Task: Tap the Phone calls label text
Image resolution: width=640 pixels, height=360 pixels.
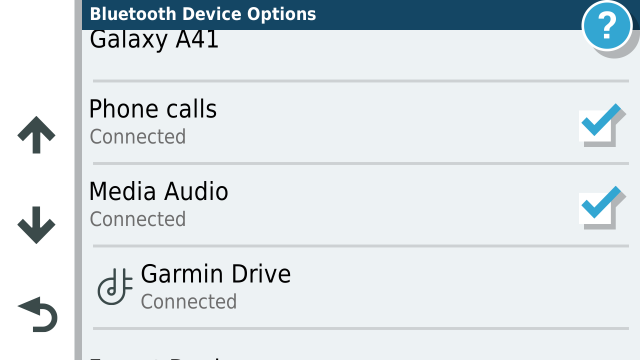Action: point(153,109)
